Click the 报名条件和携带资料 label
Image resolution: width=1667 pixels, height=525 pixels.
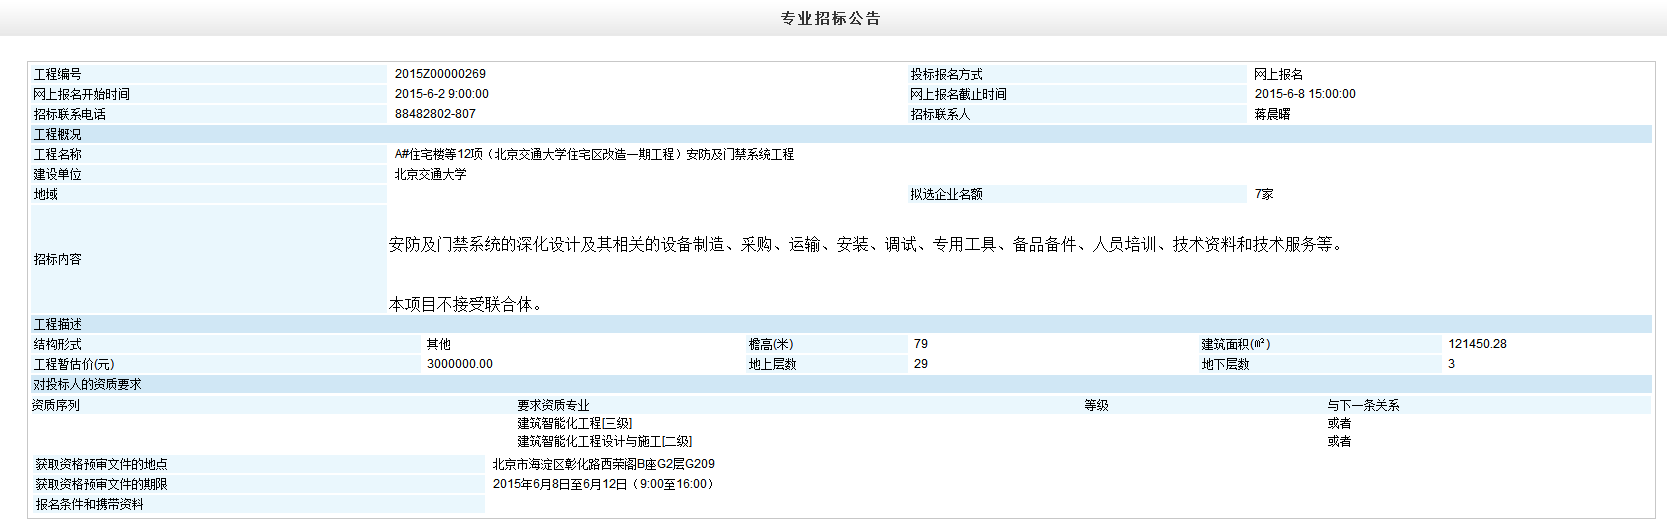coord(90,504)
